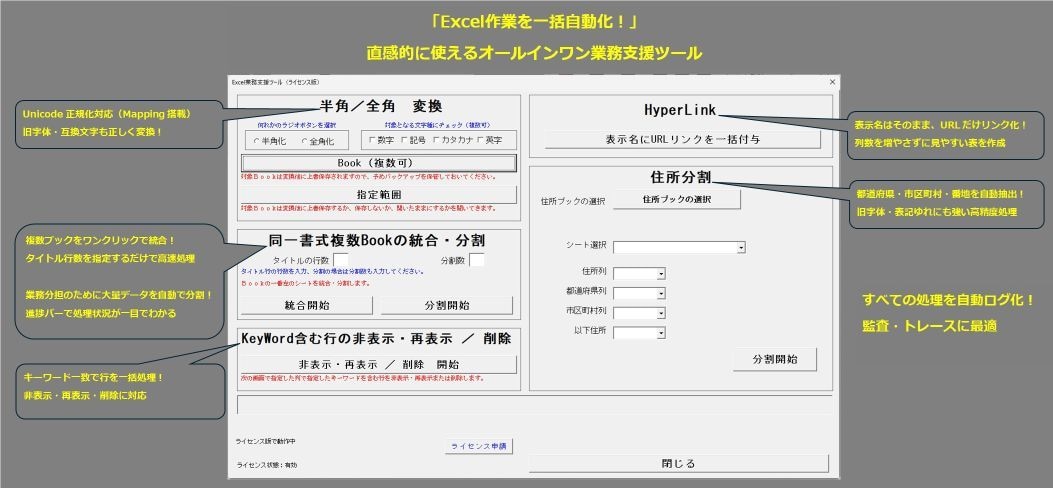
Task: Click 非表示・再表示／削除 開始 button
Action: click(x=379, y=364)
